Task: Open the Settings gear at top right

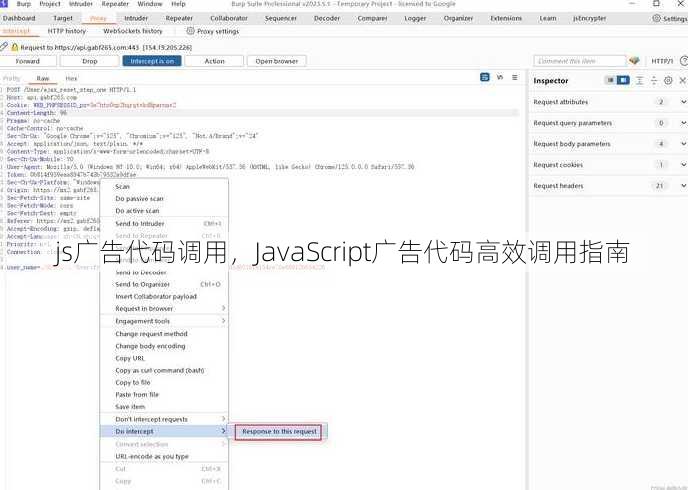Action: (656, 18)
